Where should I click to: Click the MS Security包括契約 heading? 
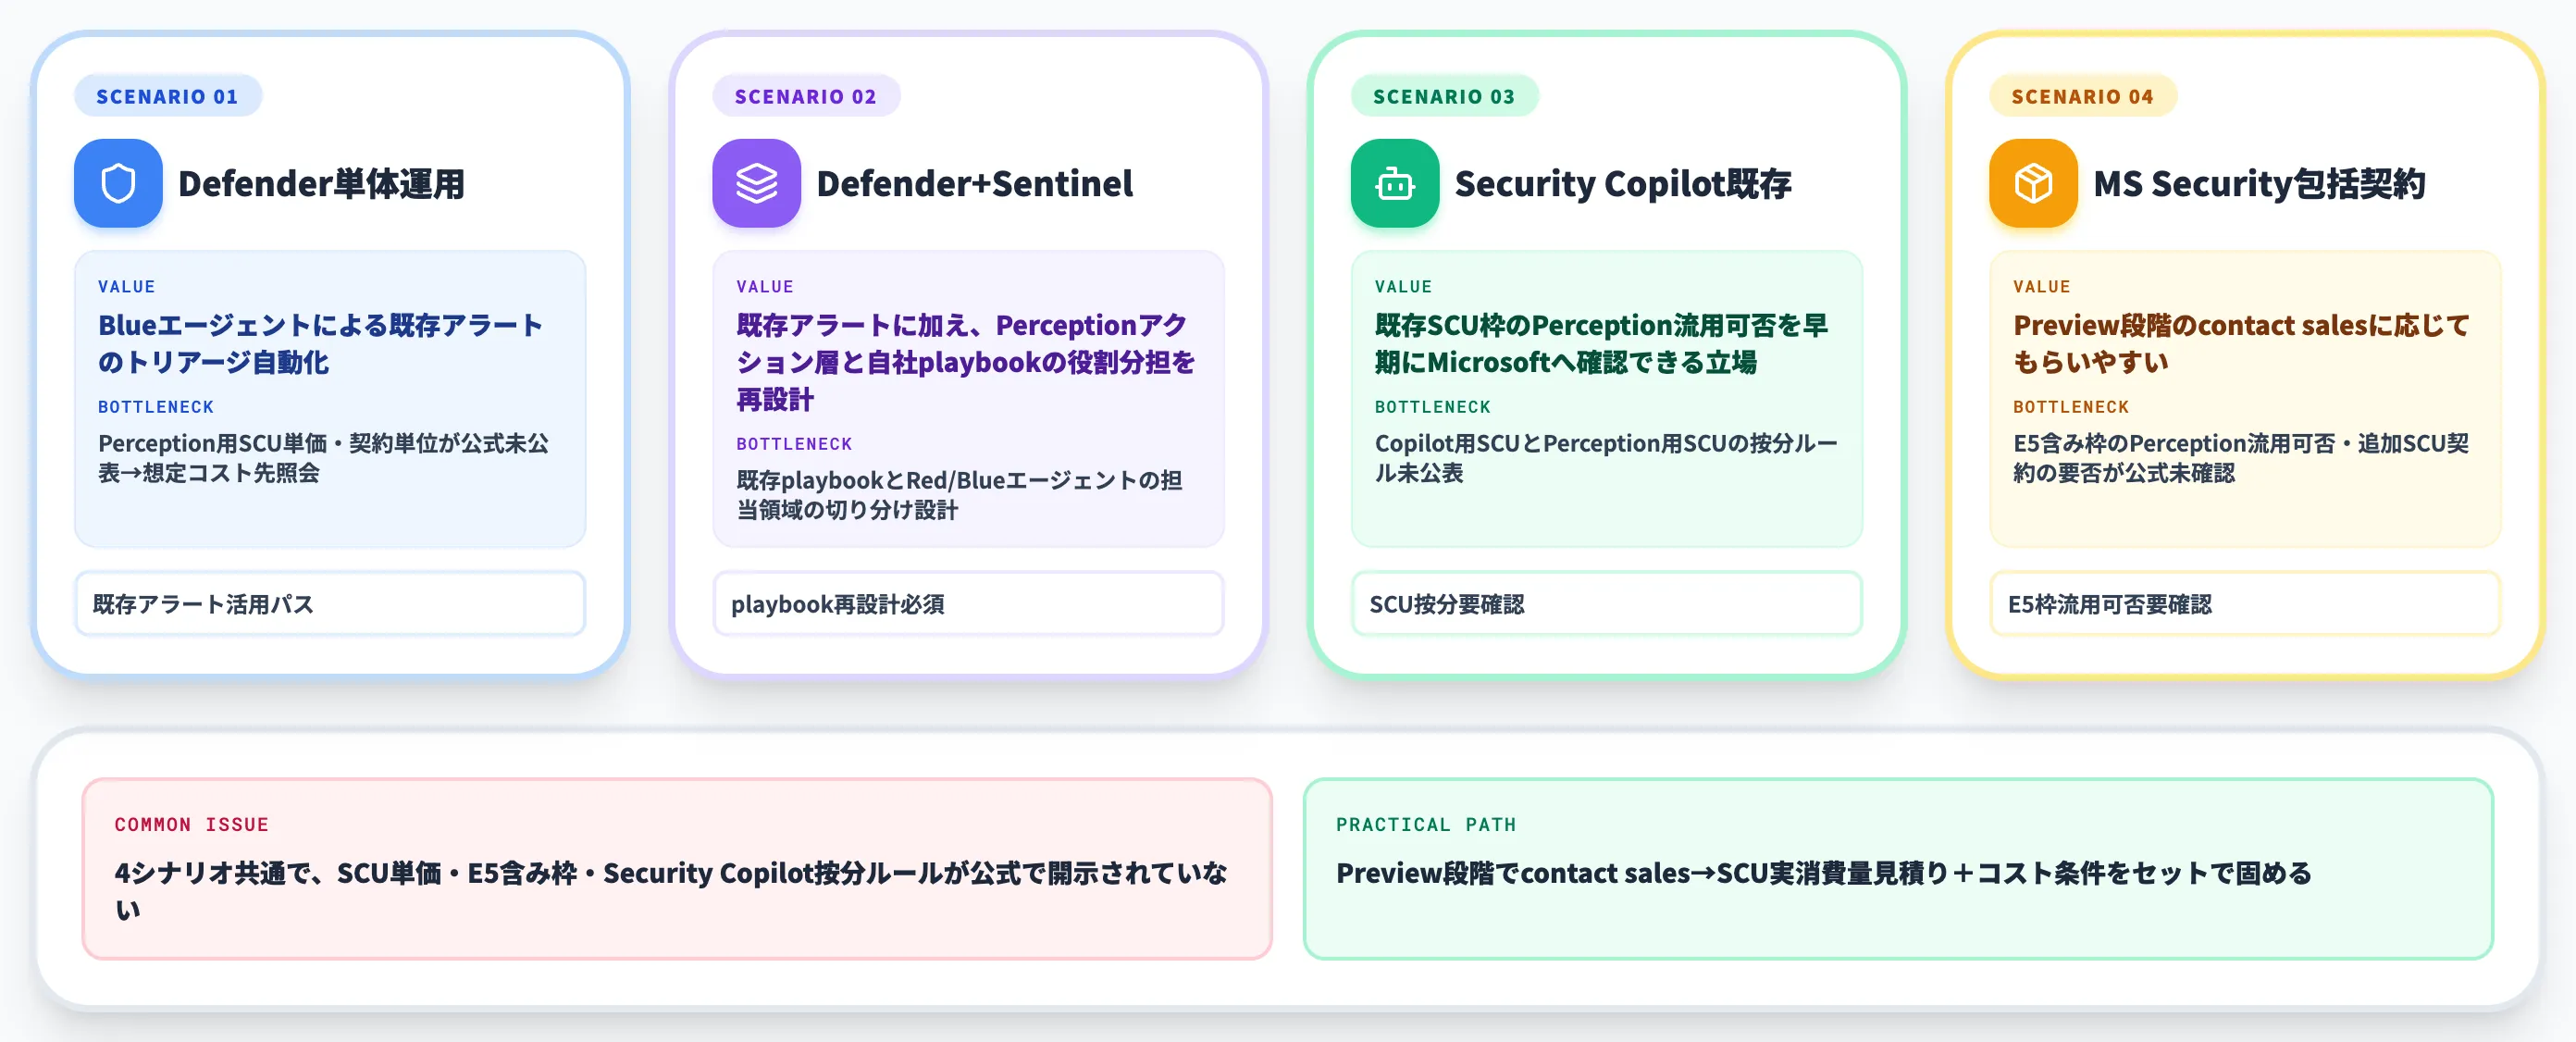(x=2259, y=184)
